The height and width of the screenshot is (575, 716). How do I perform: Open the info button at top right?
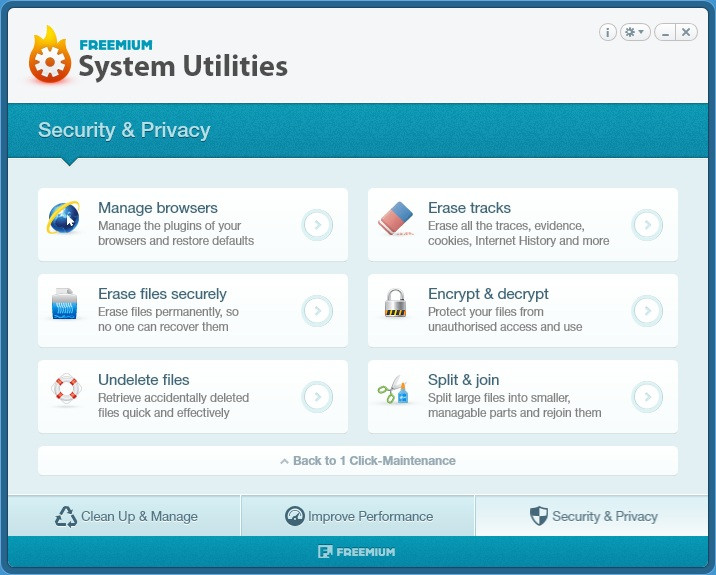tap(607, 32)
